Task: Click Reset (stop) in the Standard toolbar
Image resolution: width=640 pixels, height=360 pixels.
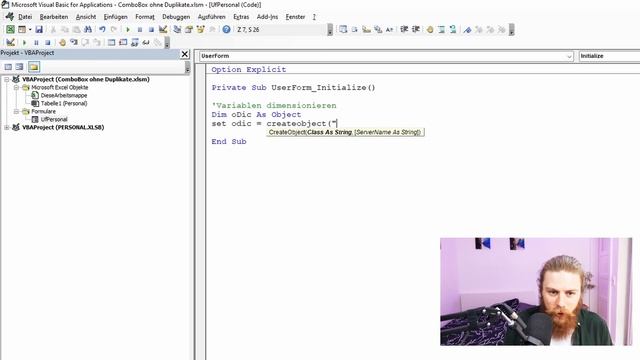Action: point(151,29)
